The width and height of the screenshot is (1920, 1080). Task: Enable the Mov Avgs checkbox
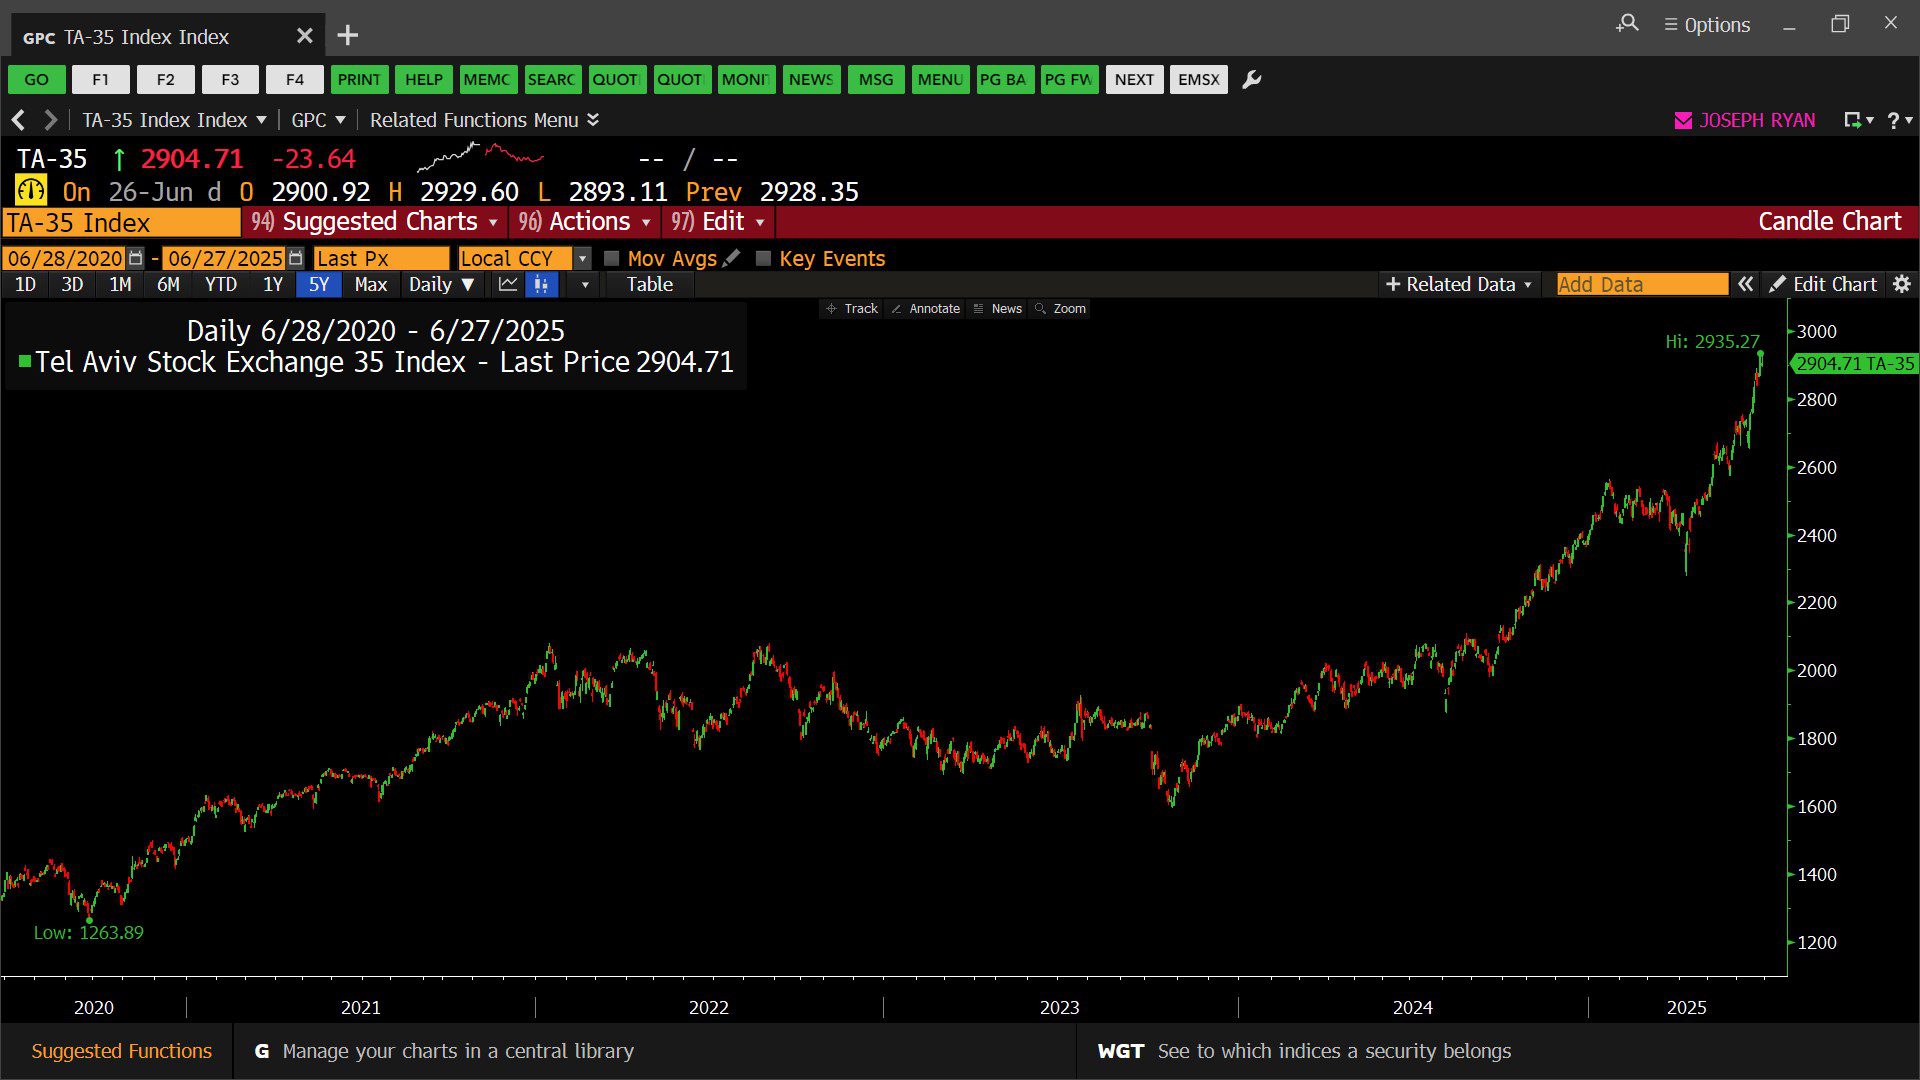(612, 258)
